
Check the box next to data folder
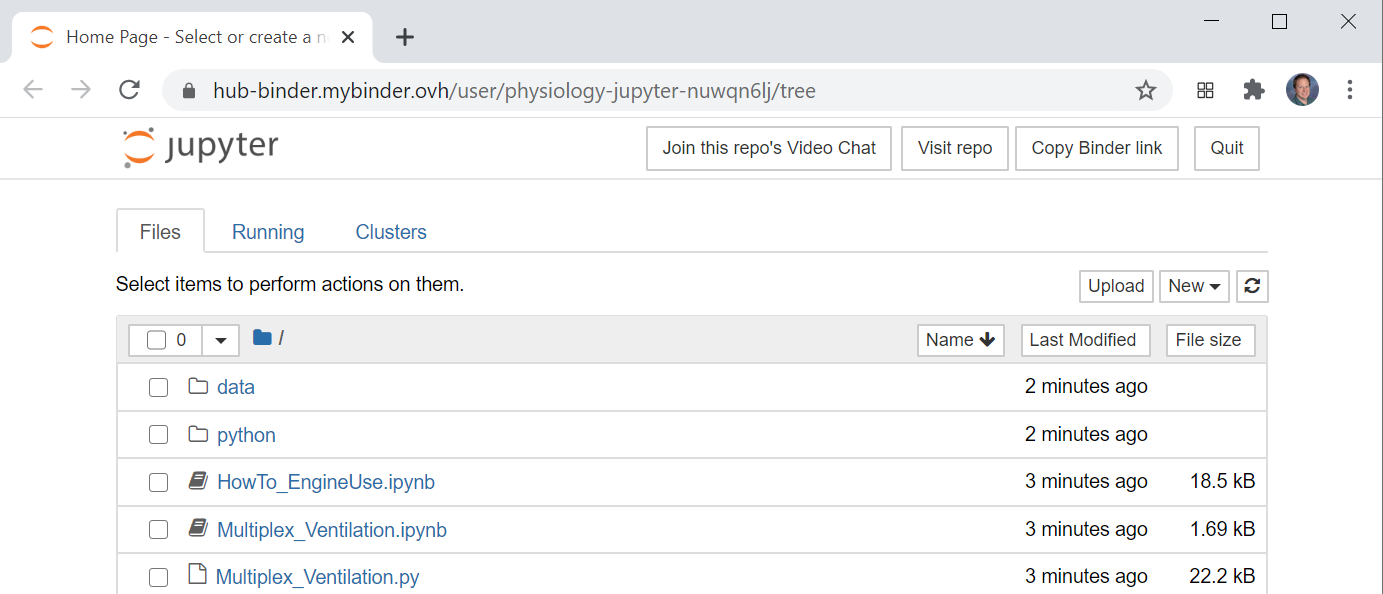[x=158, y=387]
